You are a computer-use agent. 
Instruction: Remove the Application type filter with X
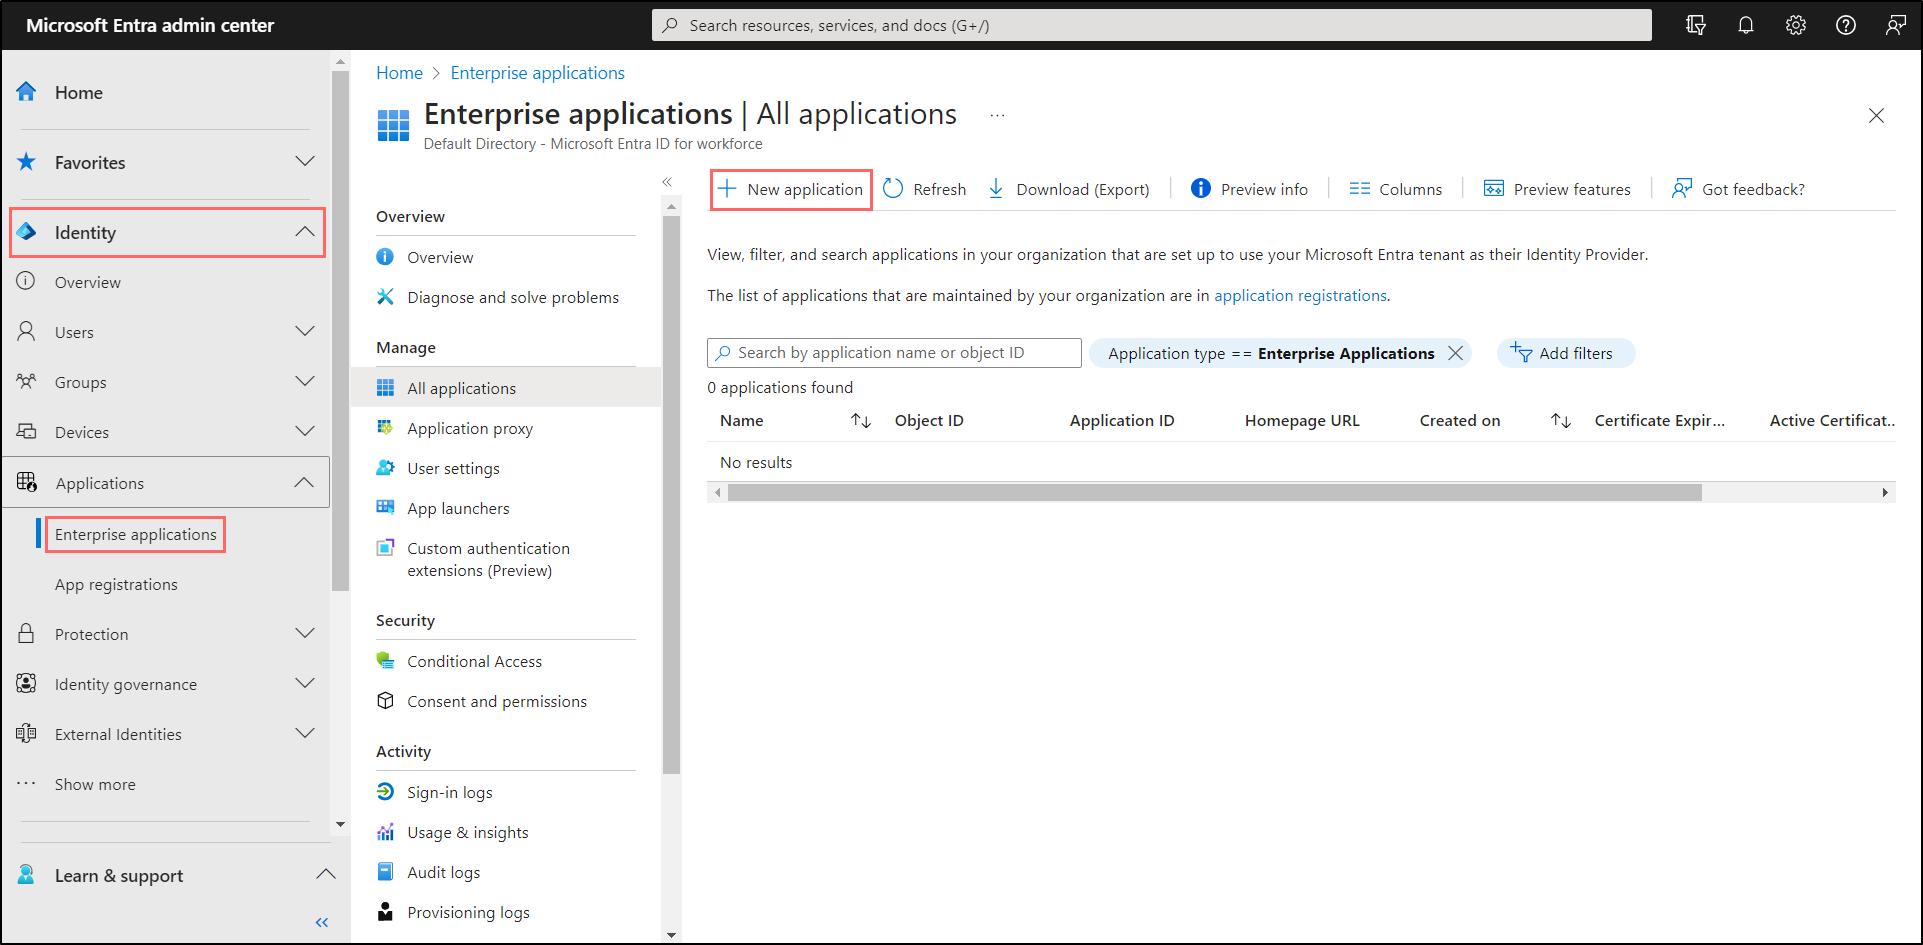(x=1456, y=353)
